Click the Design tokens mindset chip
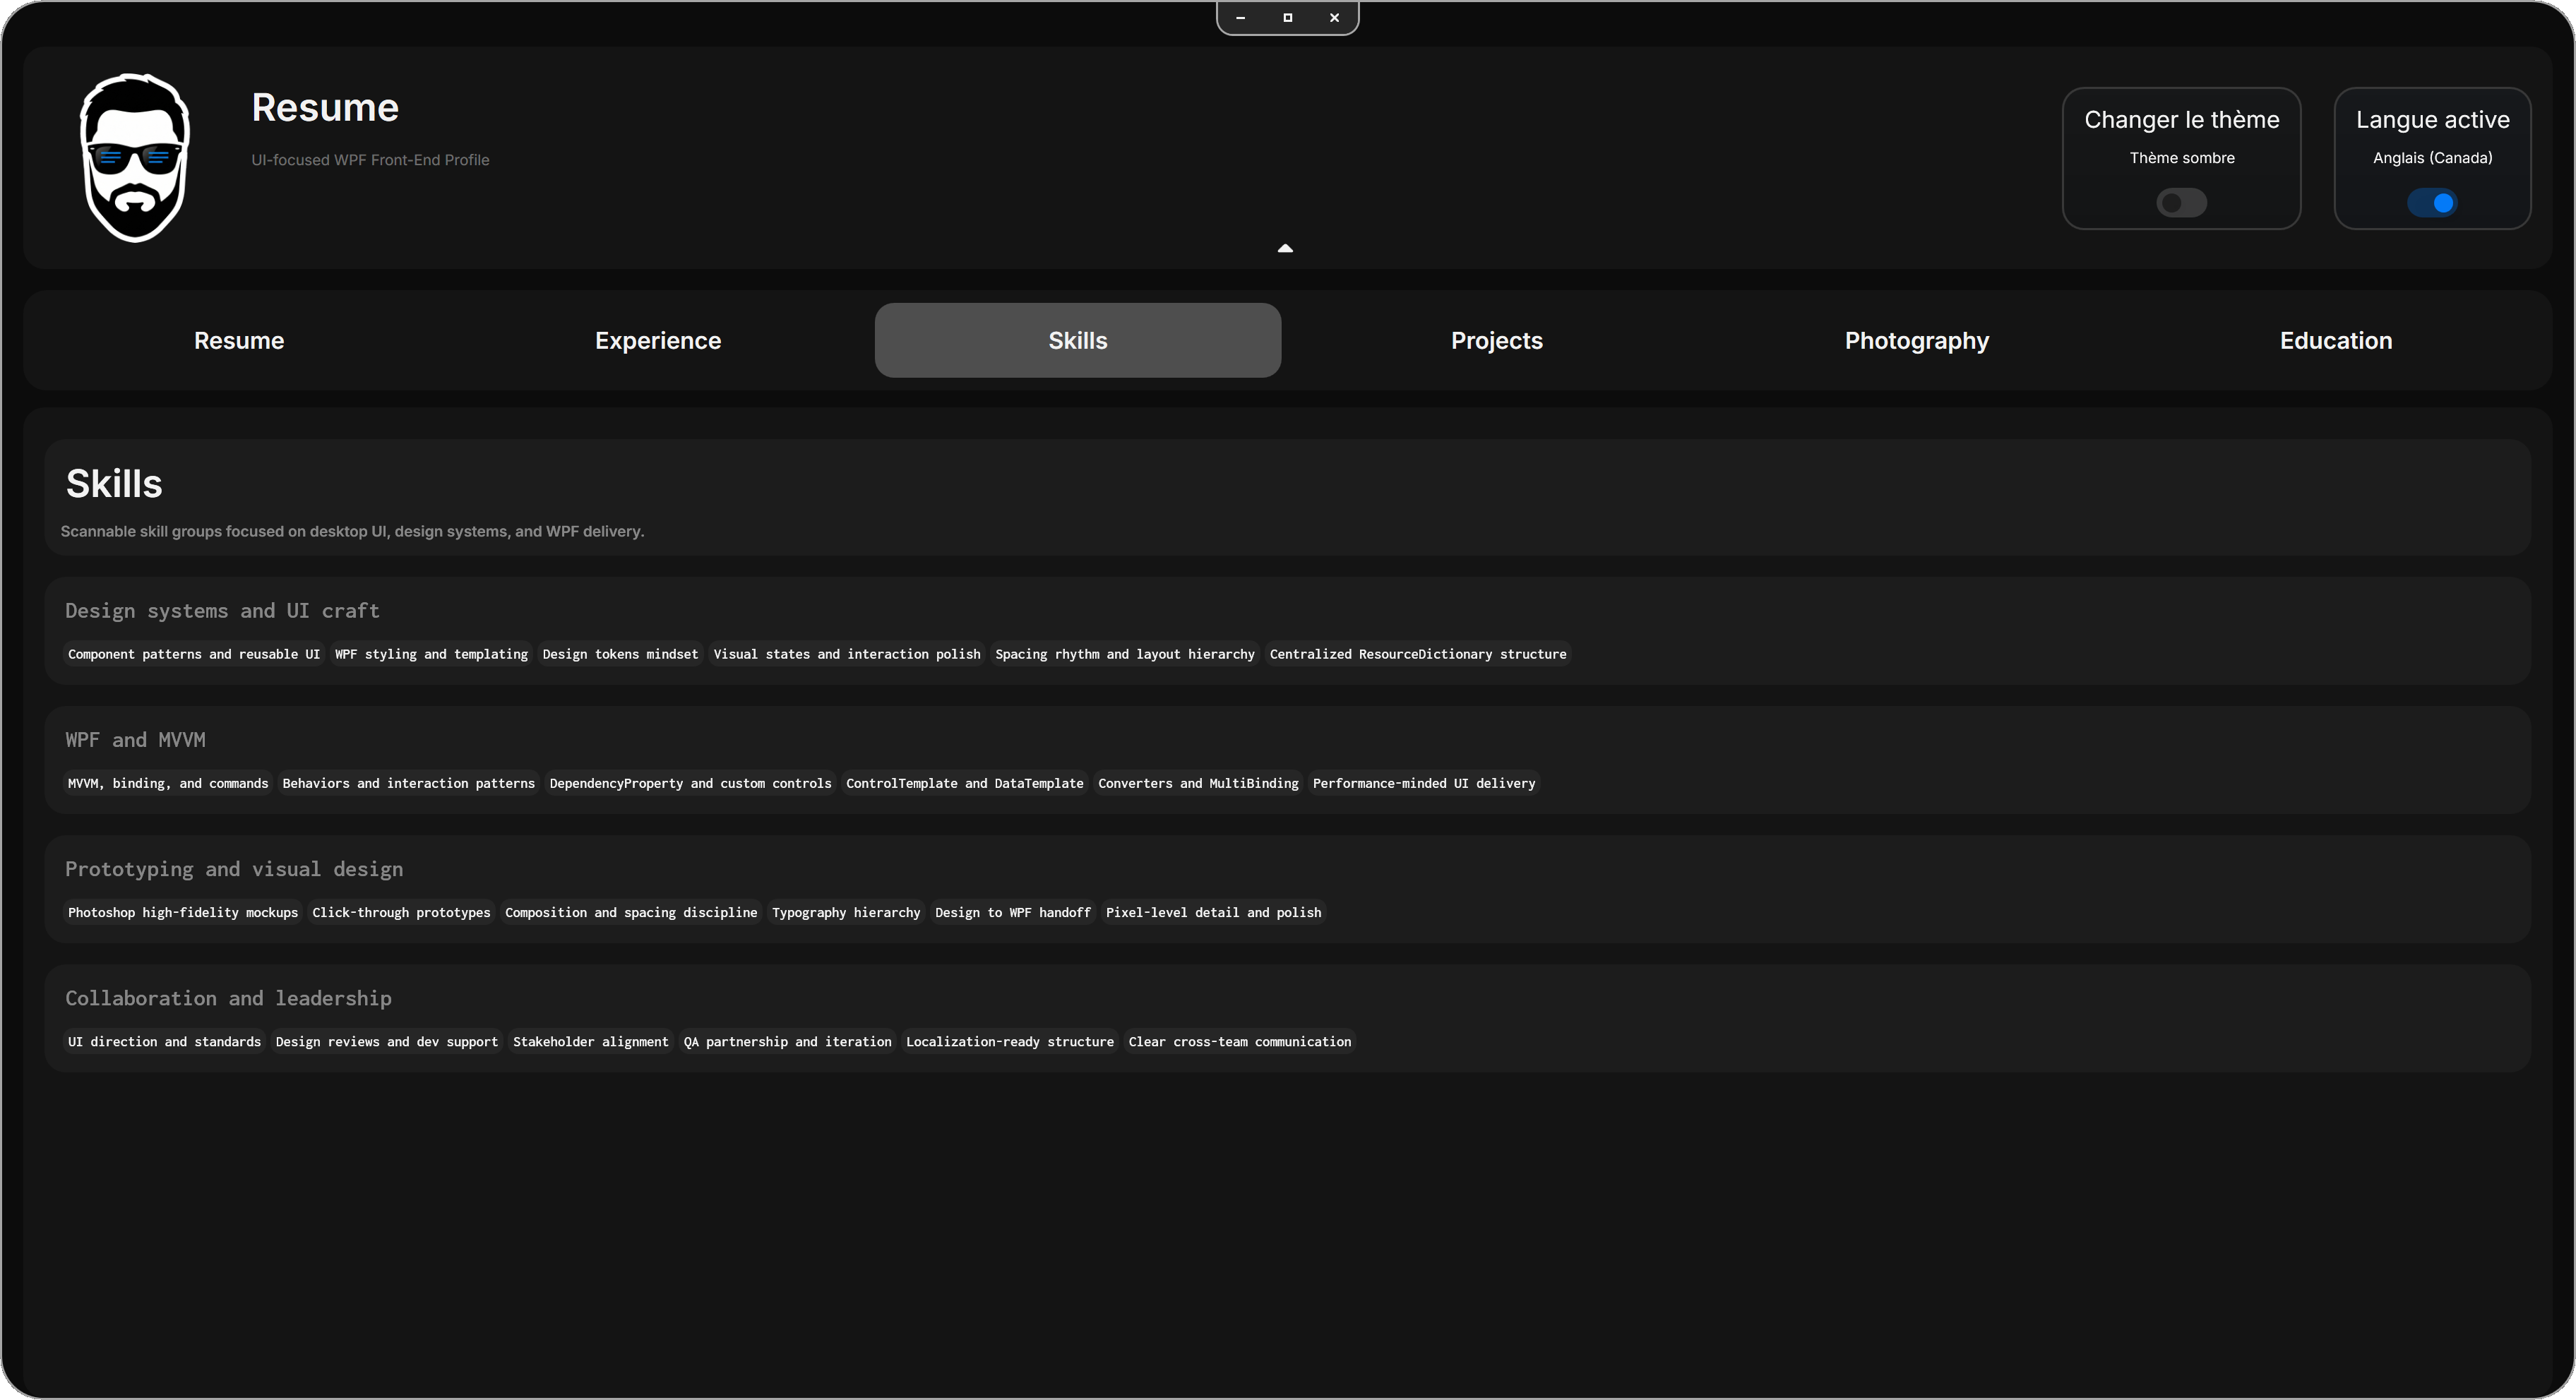This screenshot has height=1400, width=2576. point(620,654)
